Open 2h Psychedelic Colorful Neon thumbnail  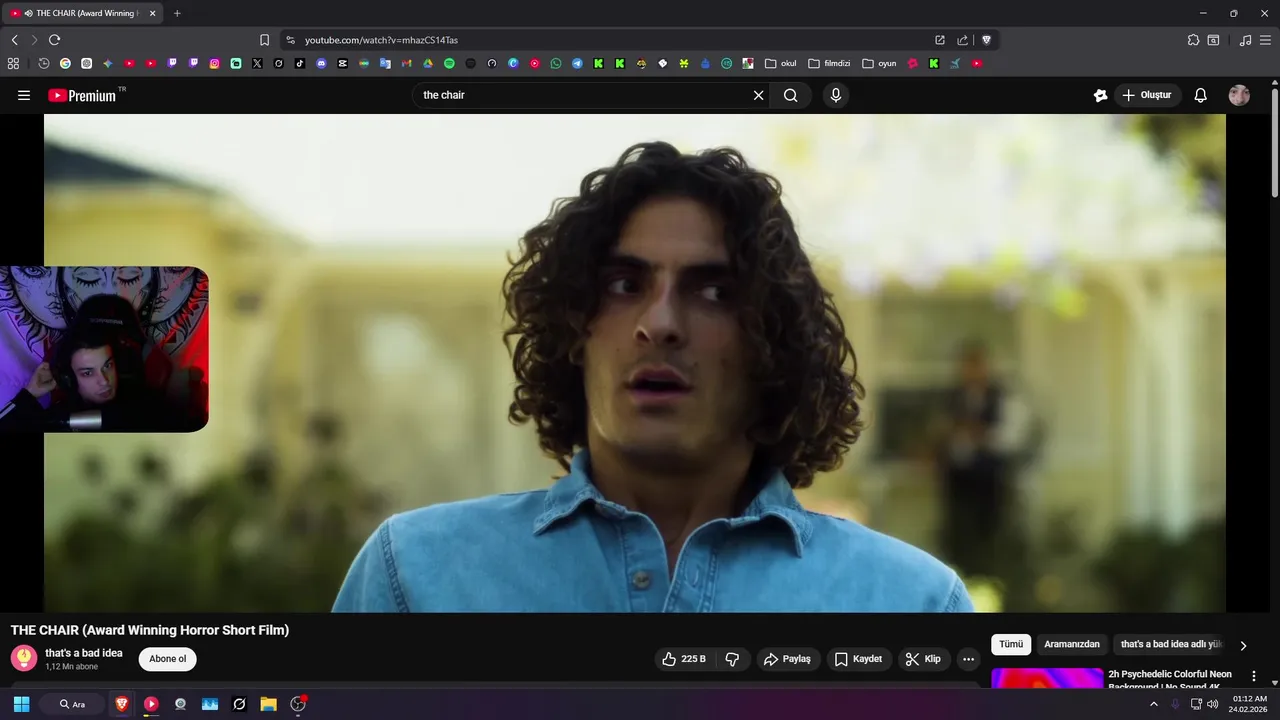[x=1047, y=678]
